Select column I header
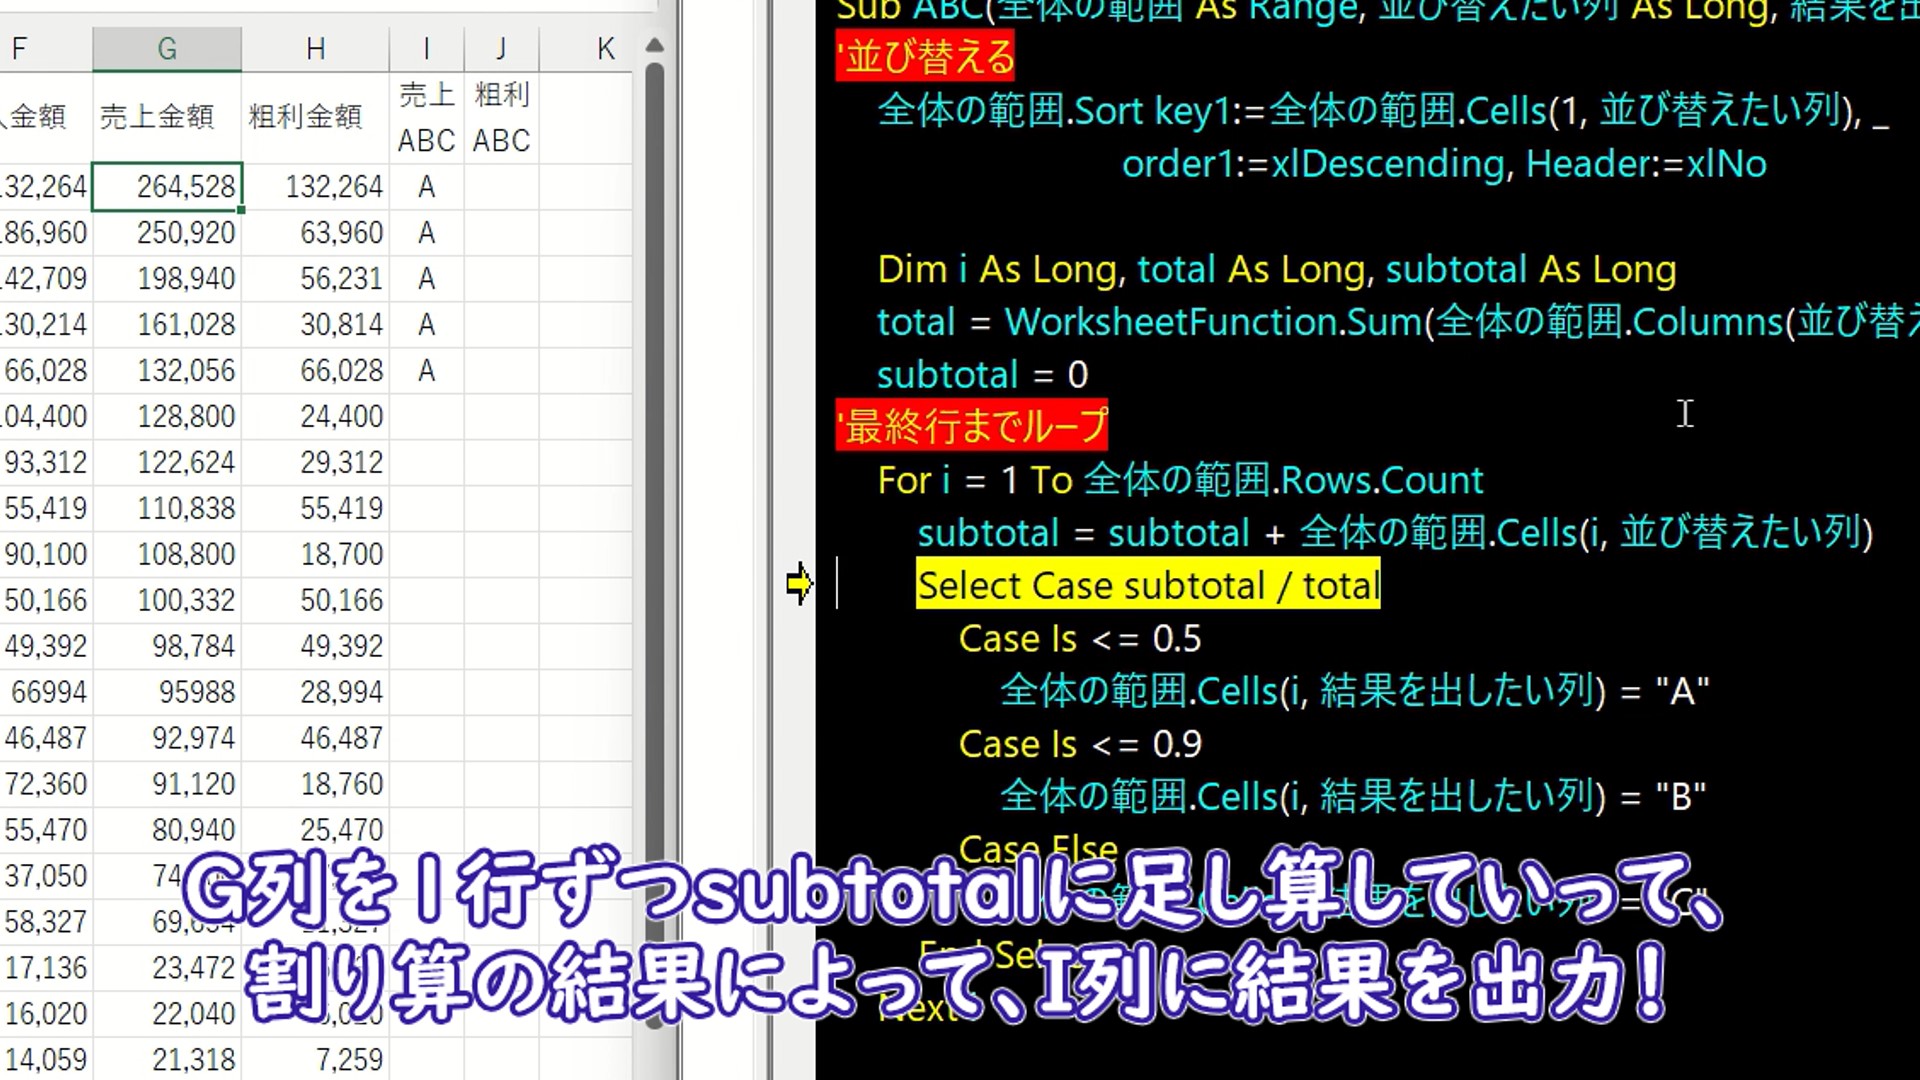Viewport: 1920px width, 1080px height. 427,48
